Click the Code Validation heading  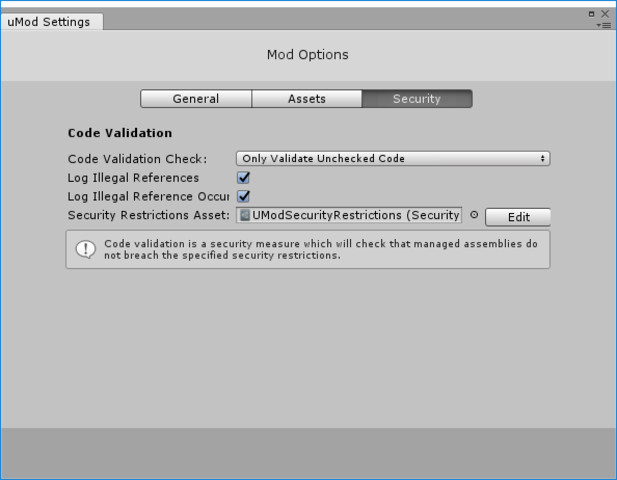[x=120, y=133]
